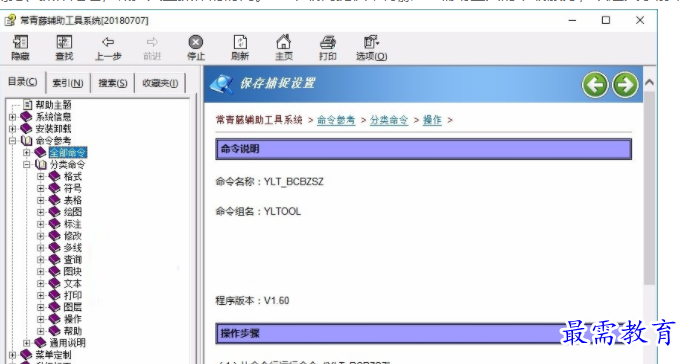Click the 表格 book icon in tree
This screenshot has height=364, width=684.
pyautogui.click(x=55, y=200)
